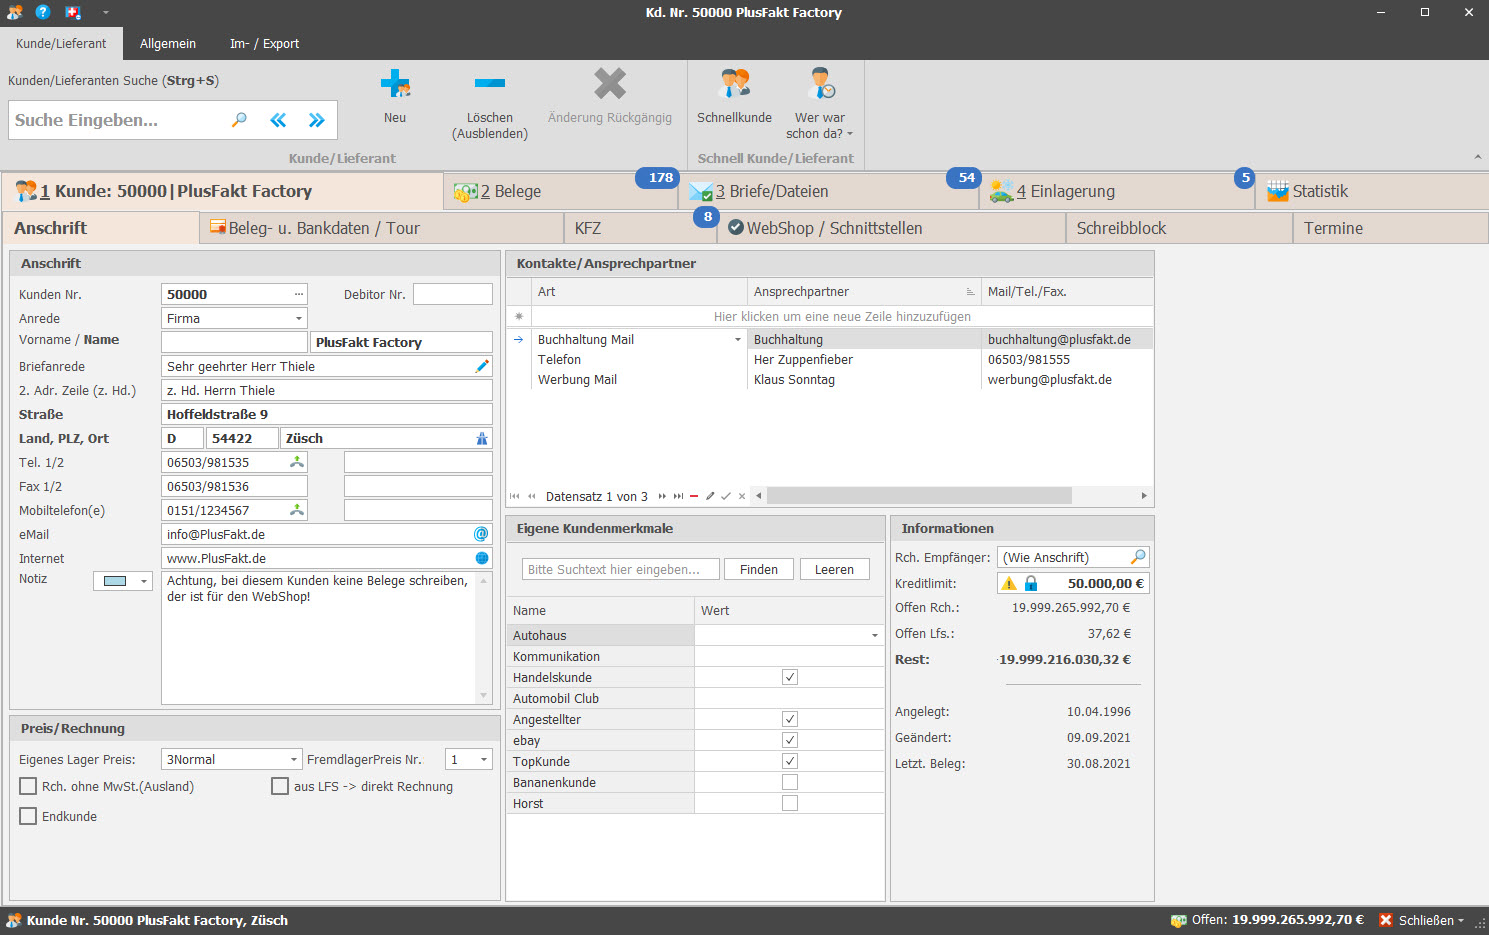Open the Schnellkunde quick customer dialog
Screen dimensions: 1489x935
coord(734,98)
